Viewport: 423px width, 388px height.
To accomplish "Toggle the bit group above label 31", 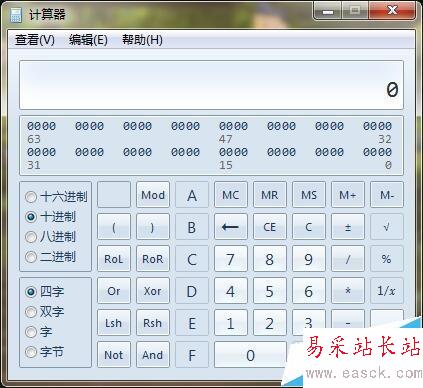I will point(42,152).
